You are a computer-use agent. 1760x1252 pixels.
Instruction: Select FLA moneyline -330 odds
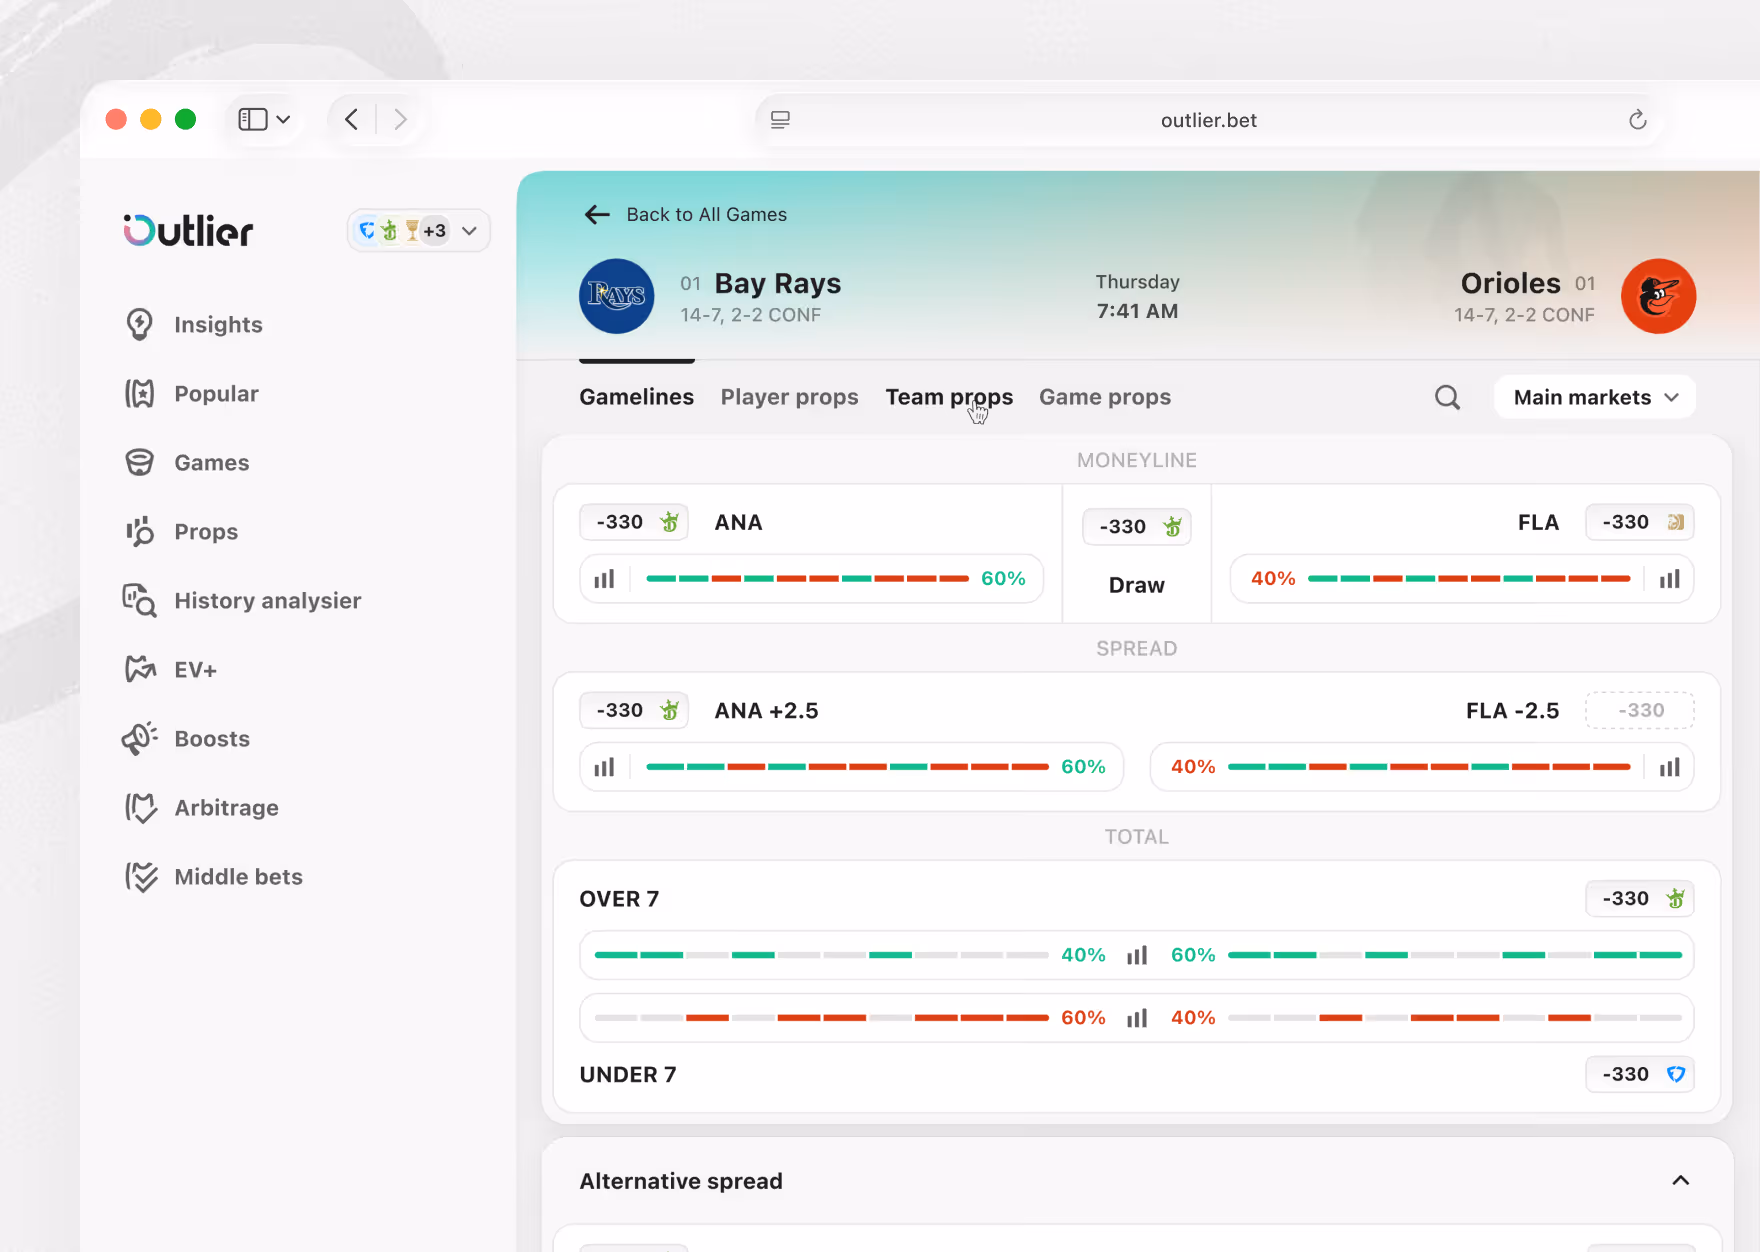coord(1640,522)
